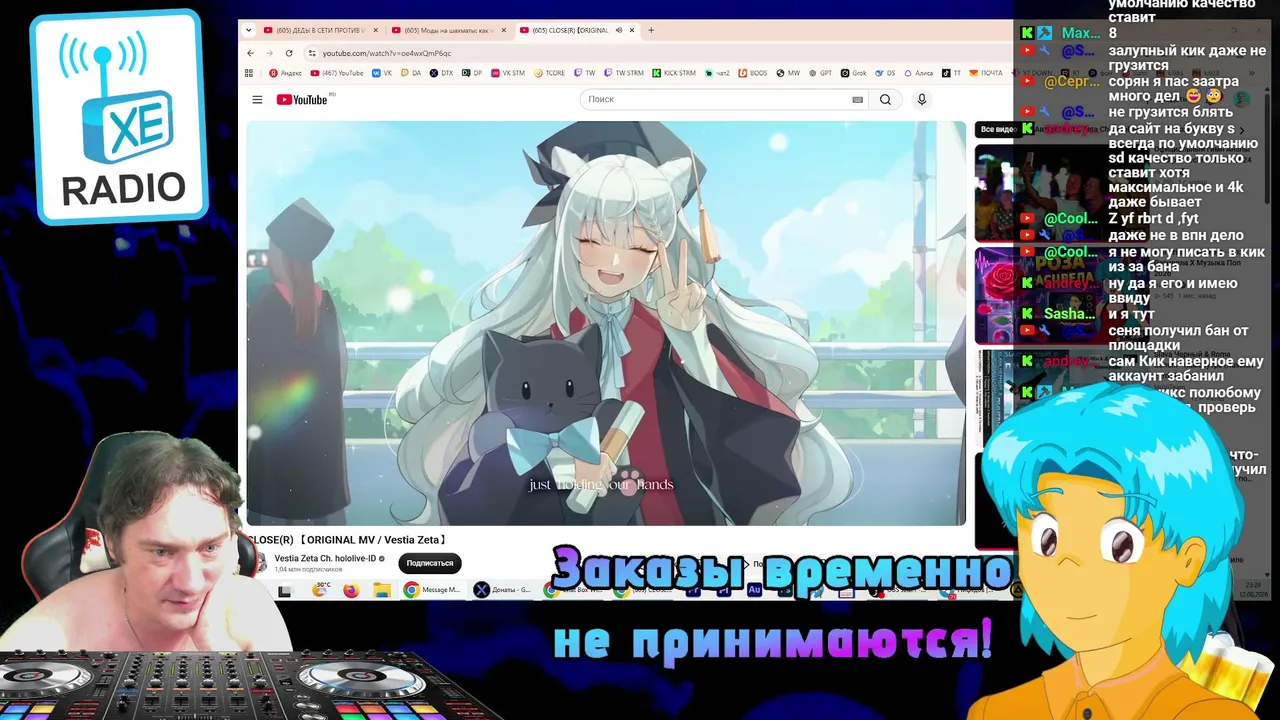This screenshot has height=720, width=1280.
Task: Open the Алиса bookmark
Action: pyautogui.click(x=919, y=73)
